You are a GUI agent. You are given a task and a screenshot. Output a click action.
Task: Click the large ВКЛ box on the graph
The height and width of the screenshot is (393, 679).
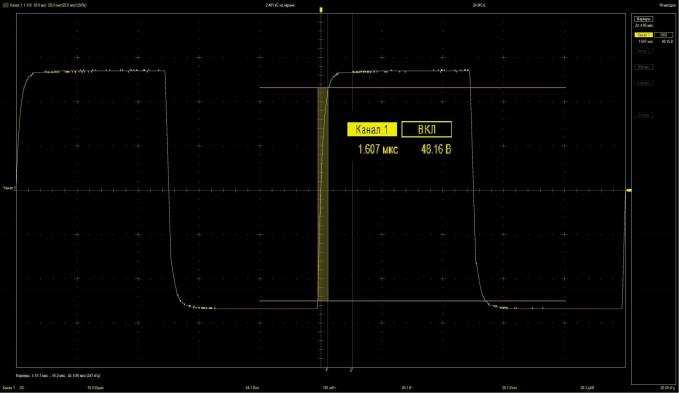pyautogui.click(x=427, y=129)
